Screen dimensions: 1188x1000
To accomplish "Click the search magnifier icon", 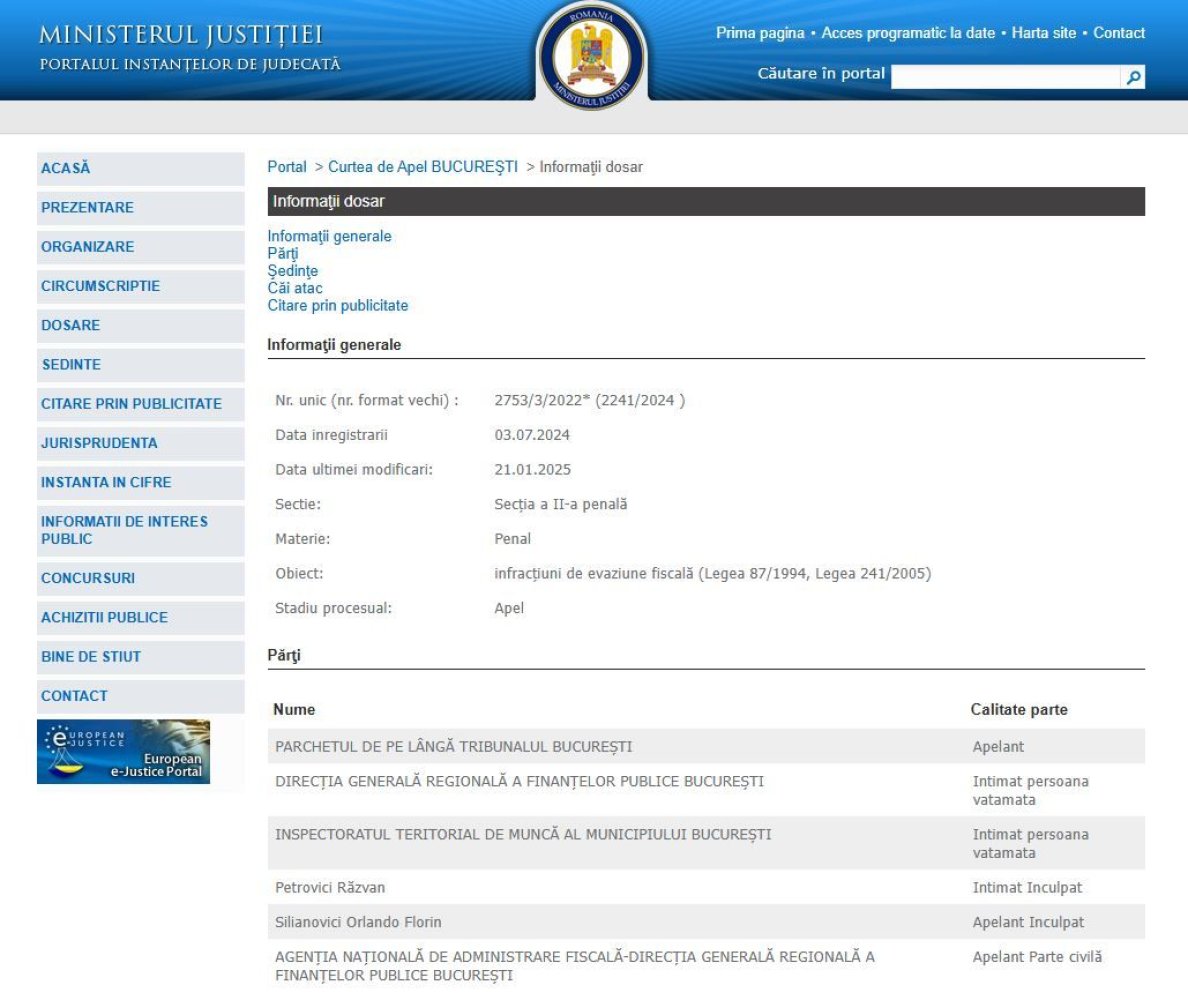I will tap(1133, 77).
